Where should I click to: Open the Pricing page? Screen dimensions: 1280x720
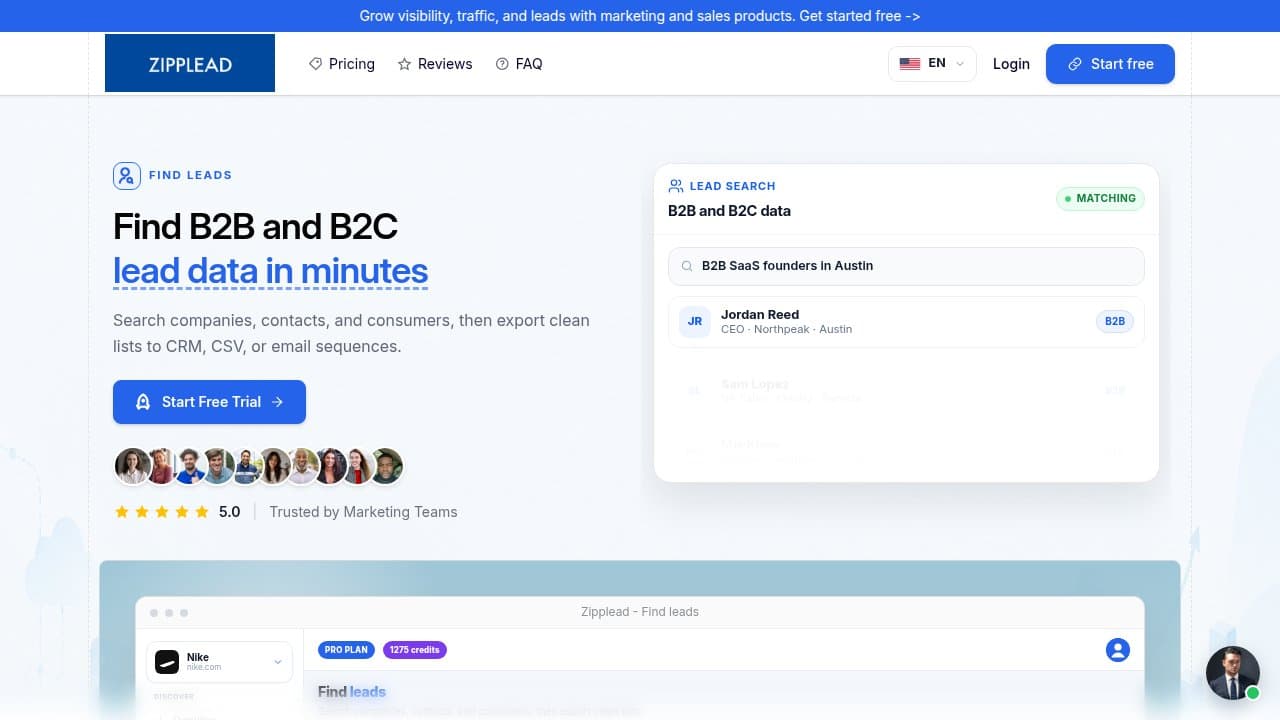(x=342, y=64)
